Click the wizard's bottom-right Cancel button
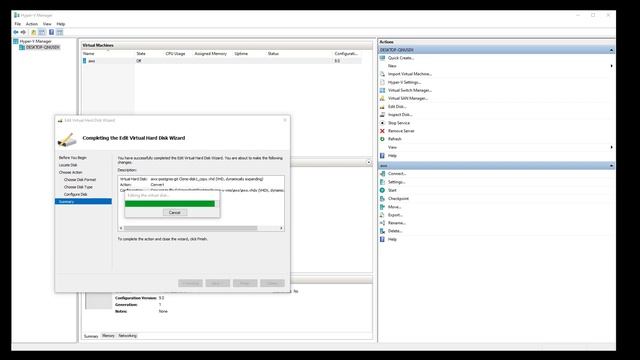The image size is (640, 360). point(272,283)
